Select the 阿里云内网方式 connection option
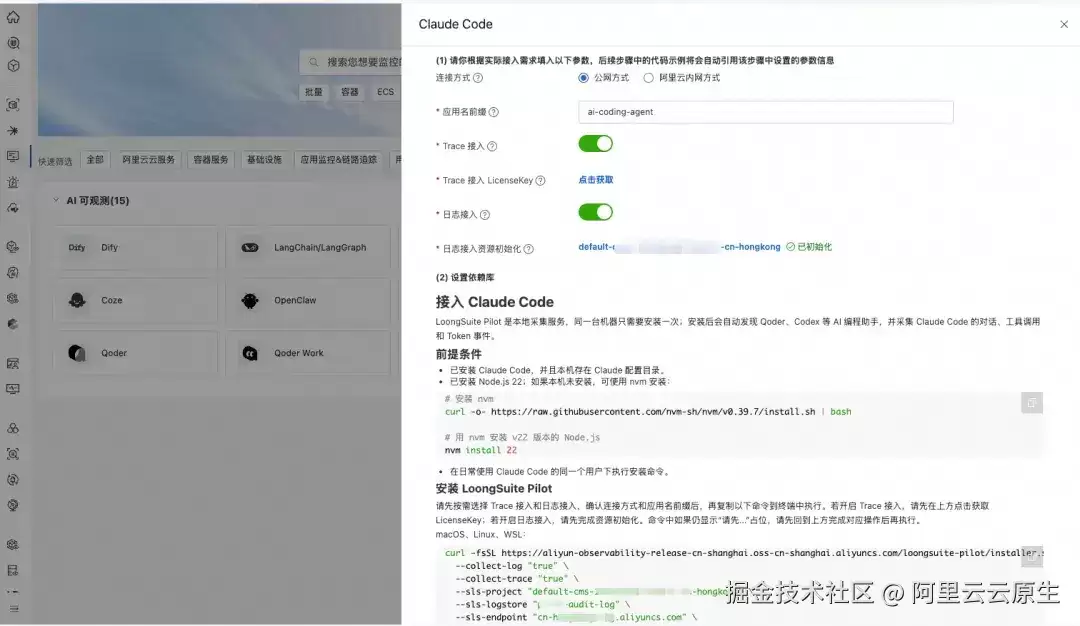This screenshot has width=1080, height=626. point(648,78)
